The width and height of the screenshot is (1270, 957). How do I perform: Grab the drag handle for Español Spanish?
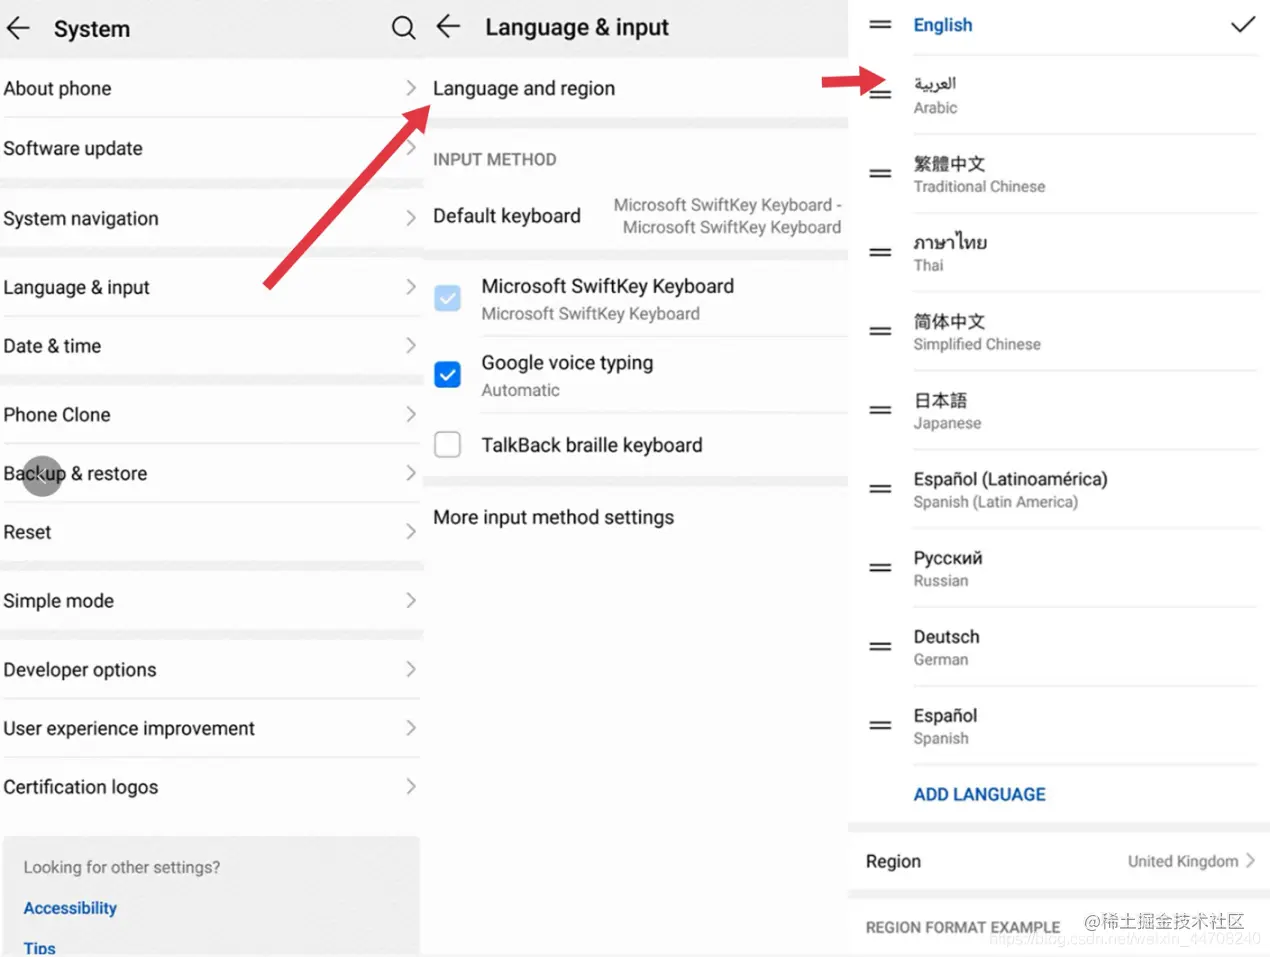880,726
